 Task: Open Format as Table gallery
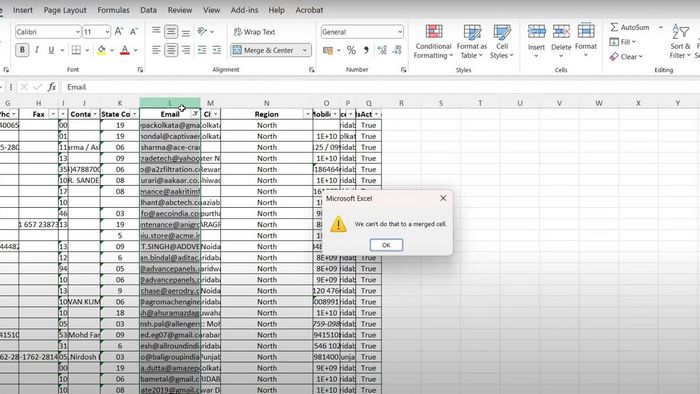471,42
